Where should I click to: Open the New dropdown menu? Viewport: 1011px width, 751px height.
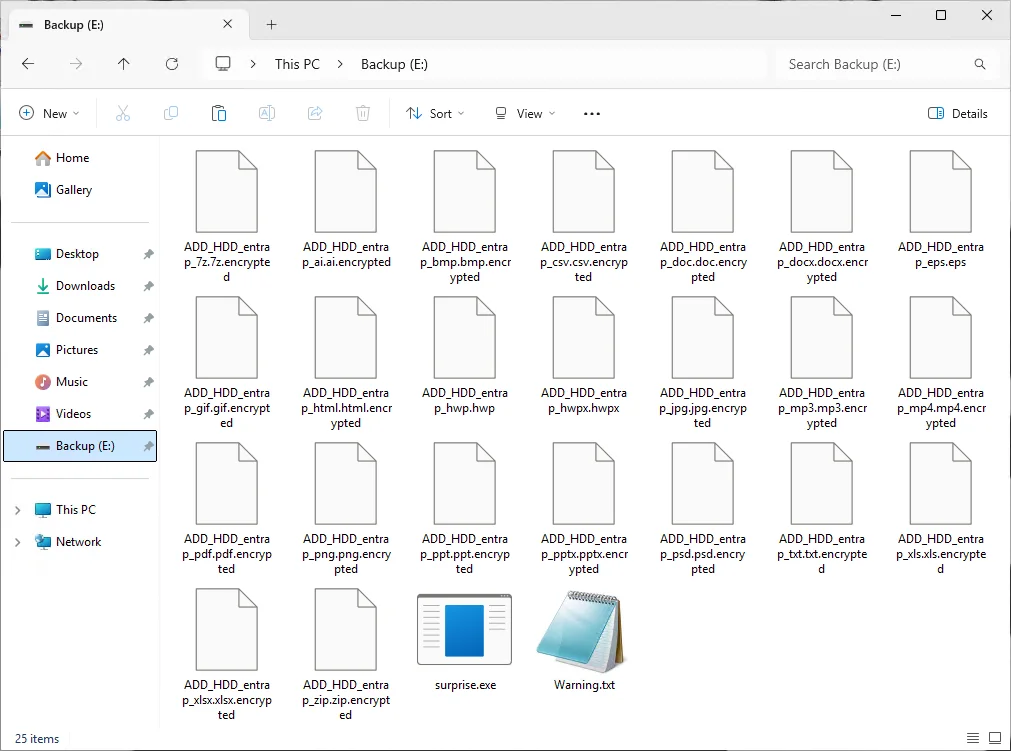49,114
